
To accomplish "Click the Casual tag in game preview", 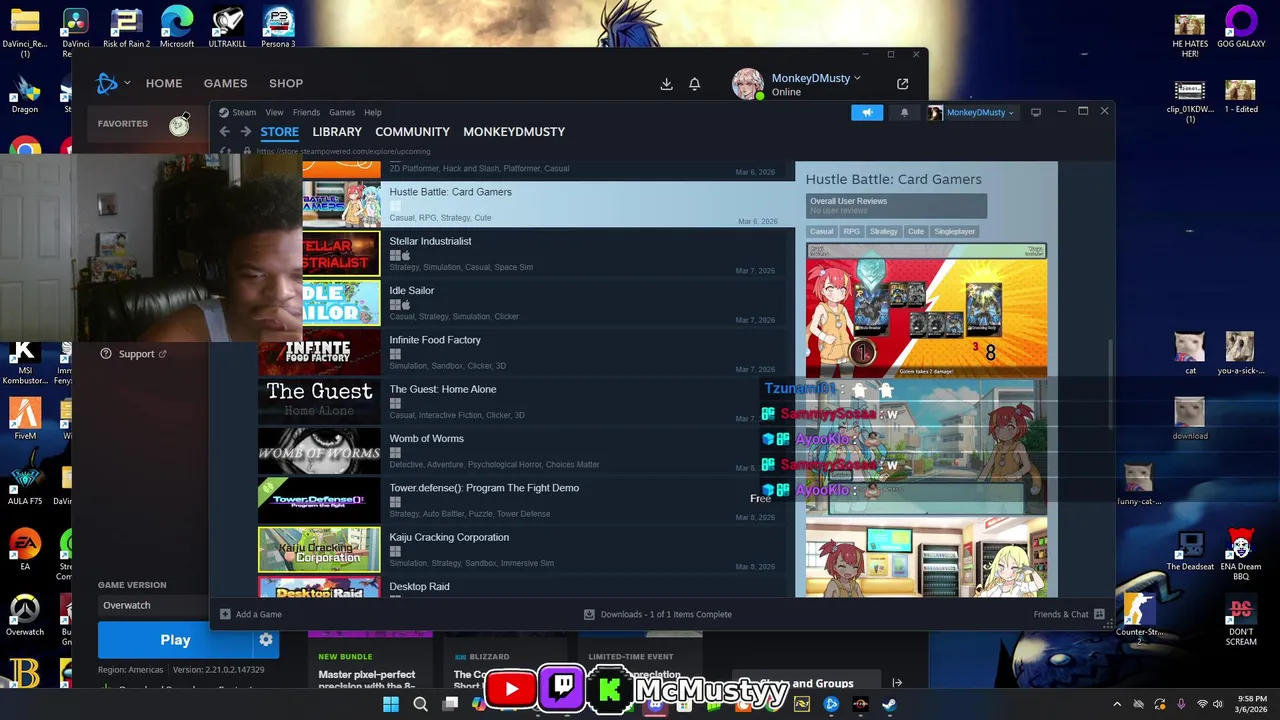I will (x=822, y=231).
